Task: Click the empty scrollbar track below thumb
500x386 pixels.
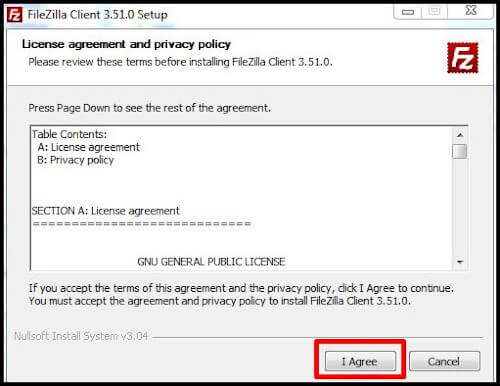Action: click(460, 207)
